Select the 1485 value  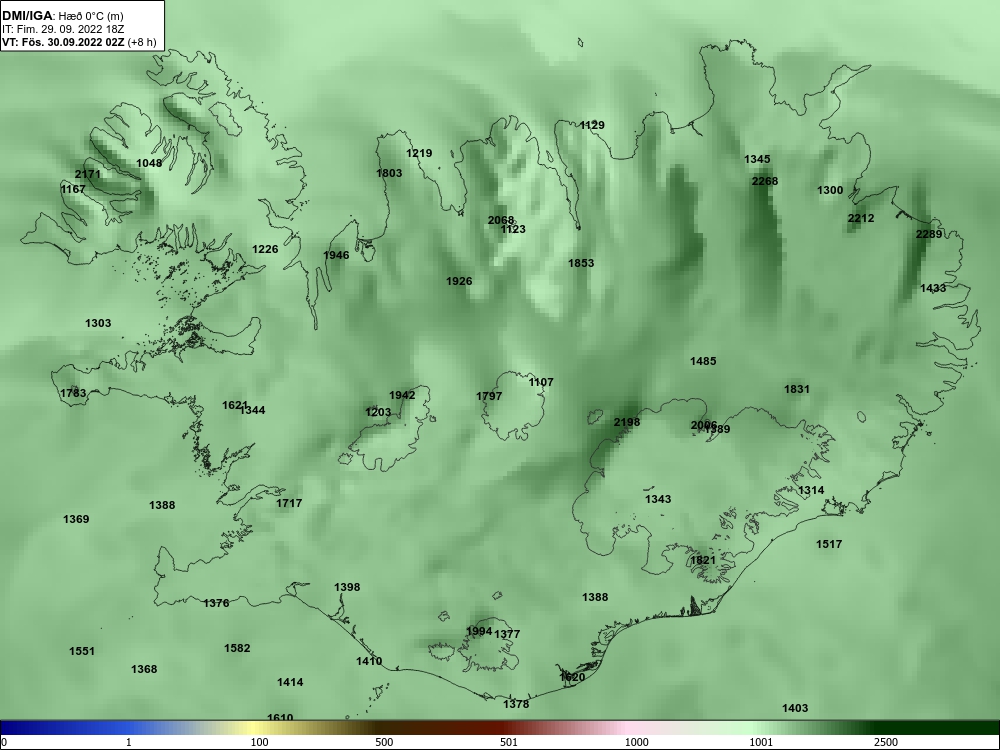pos(703,361)
